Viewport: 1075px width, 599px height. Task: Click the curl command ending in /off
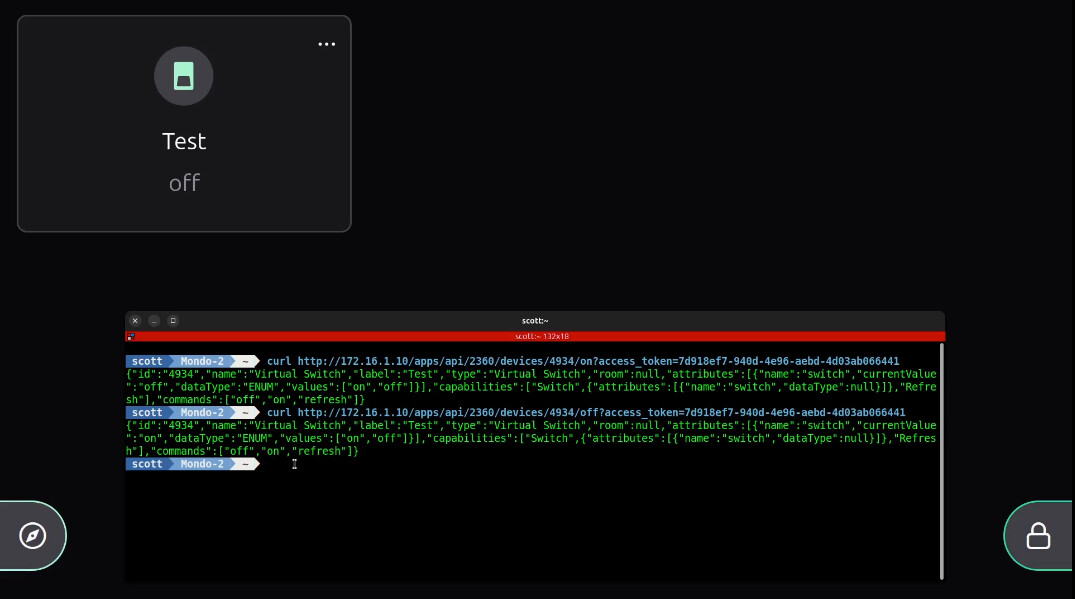point(585,413)
